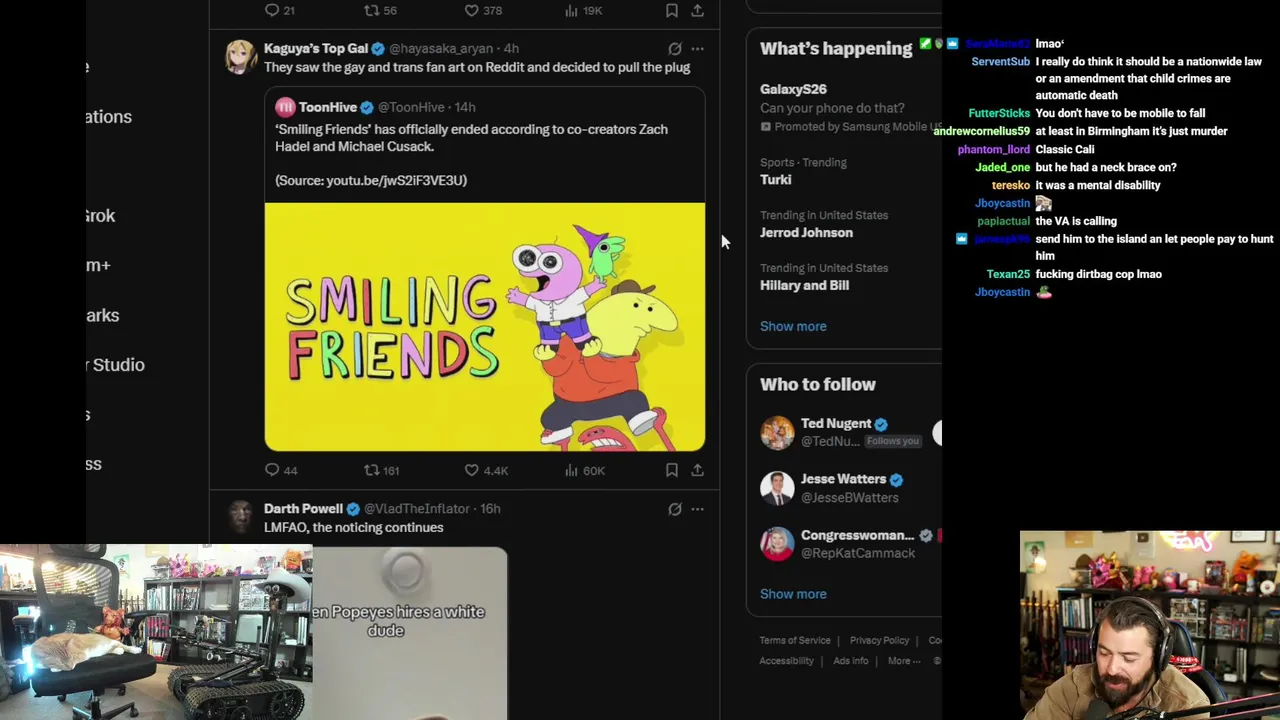Open Ads info footer link
The height and width of the screenshot is (720, 1280).
click(851, 661)
